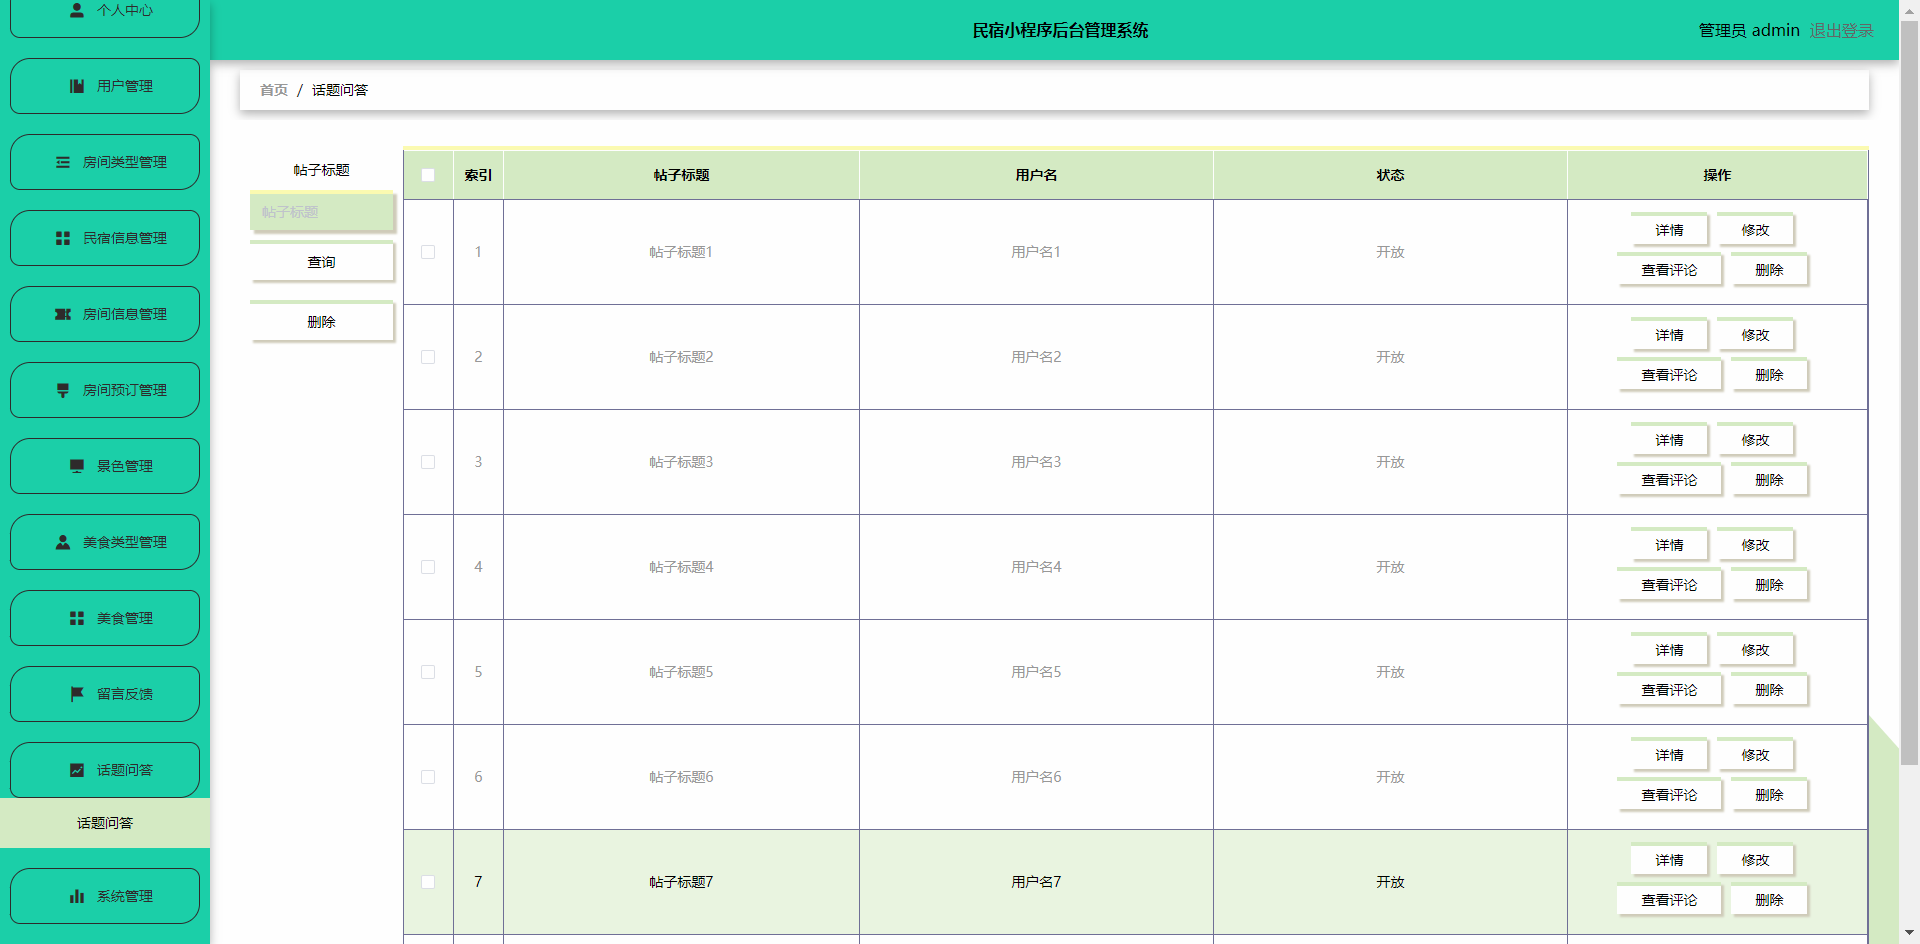This screenshot has width=1920, height=944.
Task: Click the monitor icon for 景色管理
Action: click(x=77, y=466)
